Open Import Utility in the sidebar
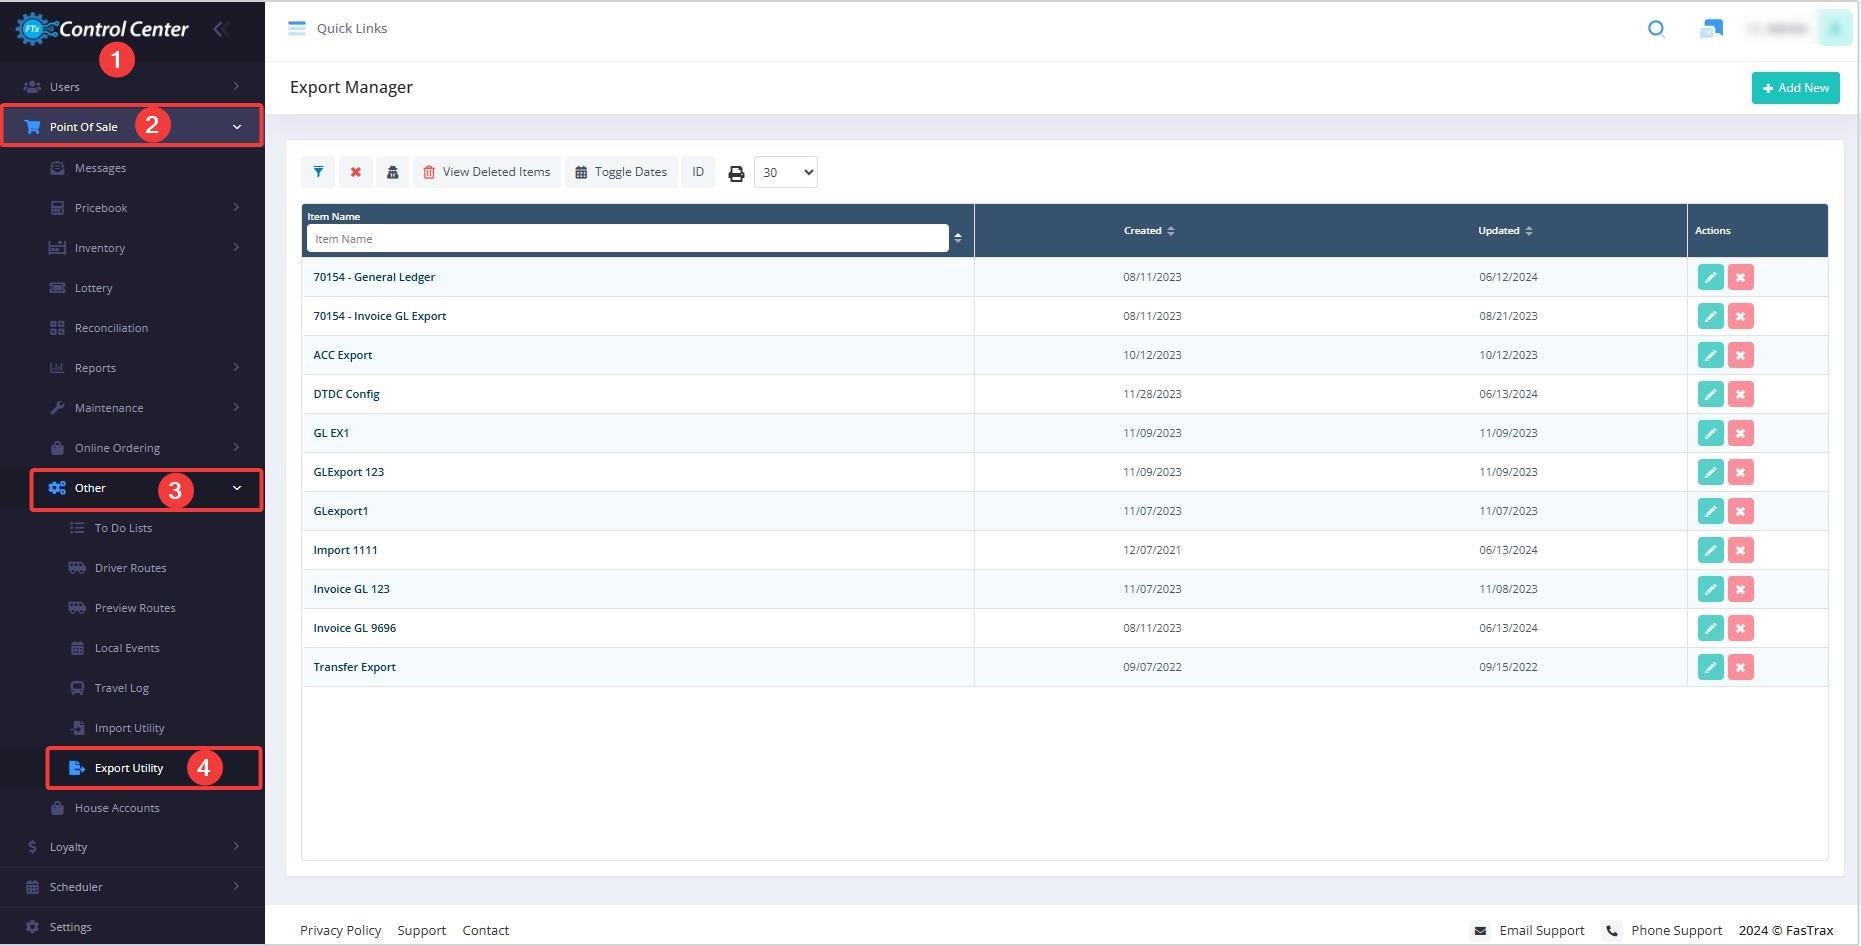 pyautogui.click(x=129, y=728)
